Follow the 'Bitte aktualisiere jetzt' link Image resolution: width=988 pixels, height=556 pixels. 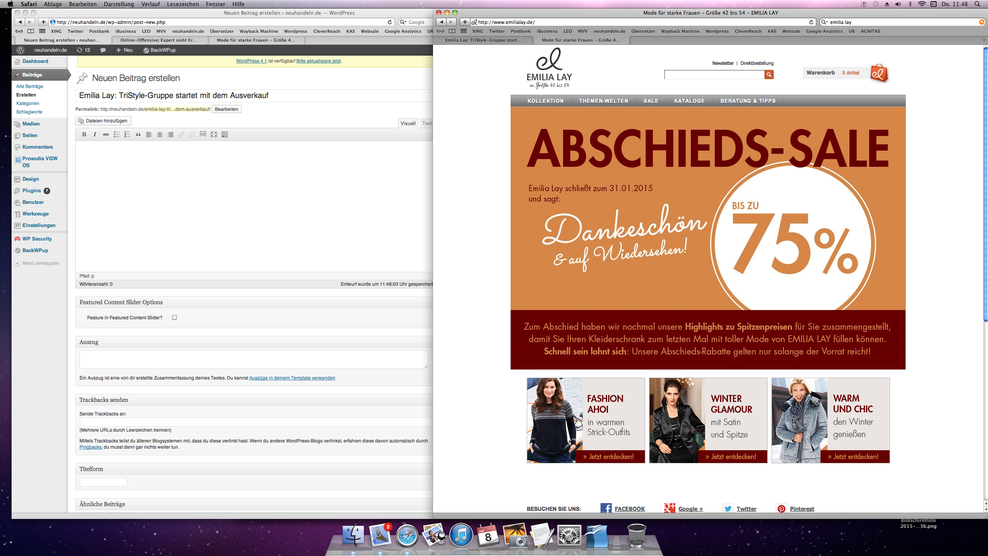click(319, 61)
